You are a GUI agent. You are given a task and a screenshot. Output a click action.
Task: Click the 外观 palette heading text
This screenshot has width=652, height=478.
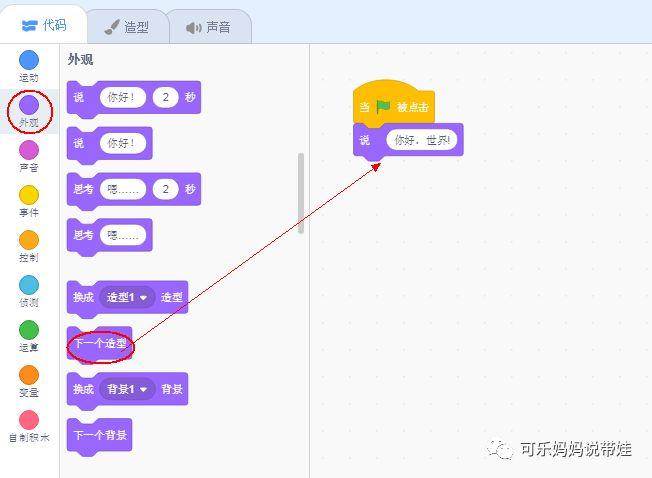click(x=81, y=59)
